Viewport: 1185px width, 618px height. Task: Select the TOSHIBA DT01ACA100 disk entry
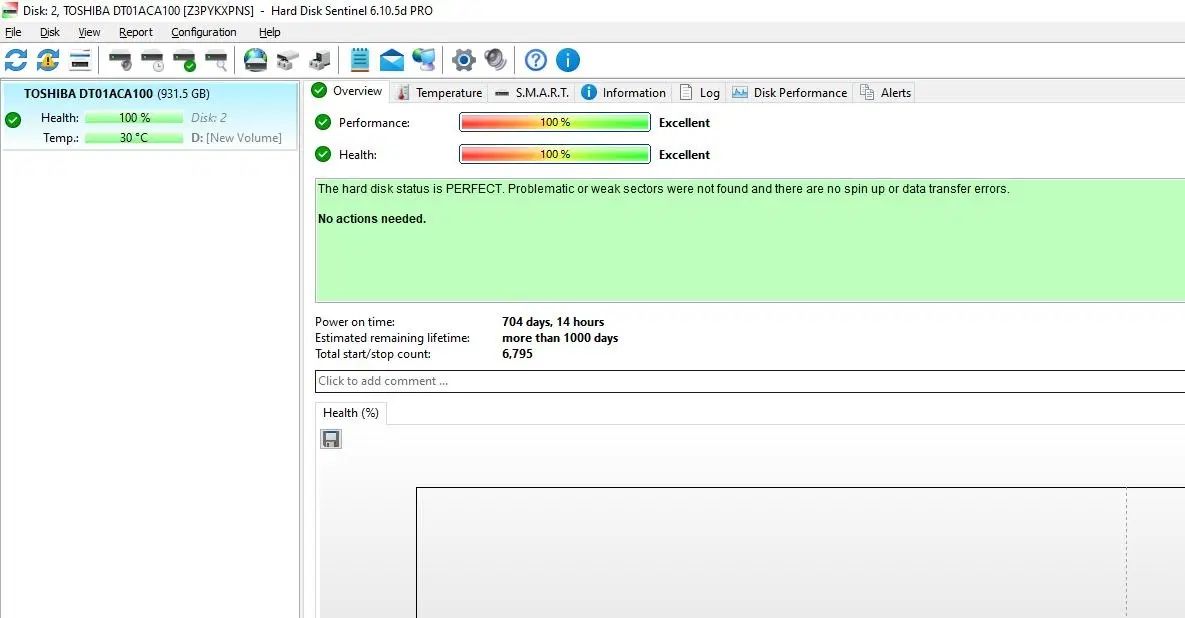149,116
